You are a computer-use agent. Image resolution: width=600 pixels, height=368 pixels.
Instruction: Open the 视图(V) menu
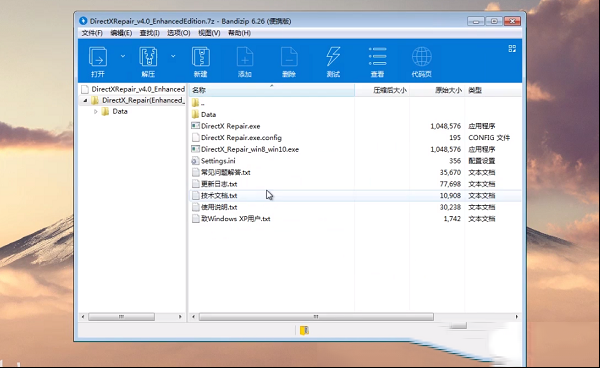tap(209, 33)
